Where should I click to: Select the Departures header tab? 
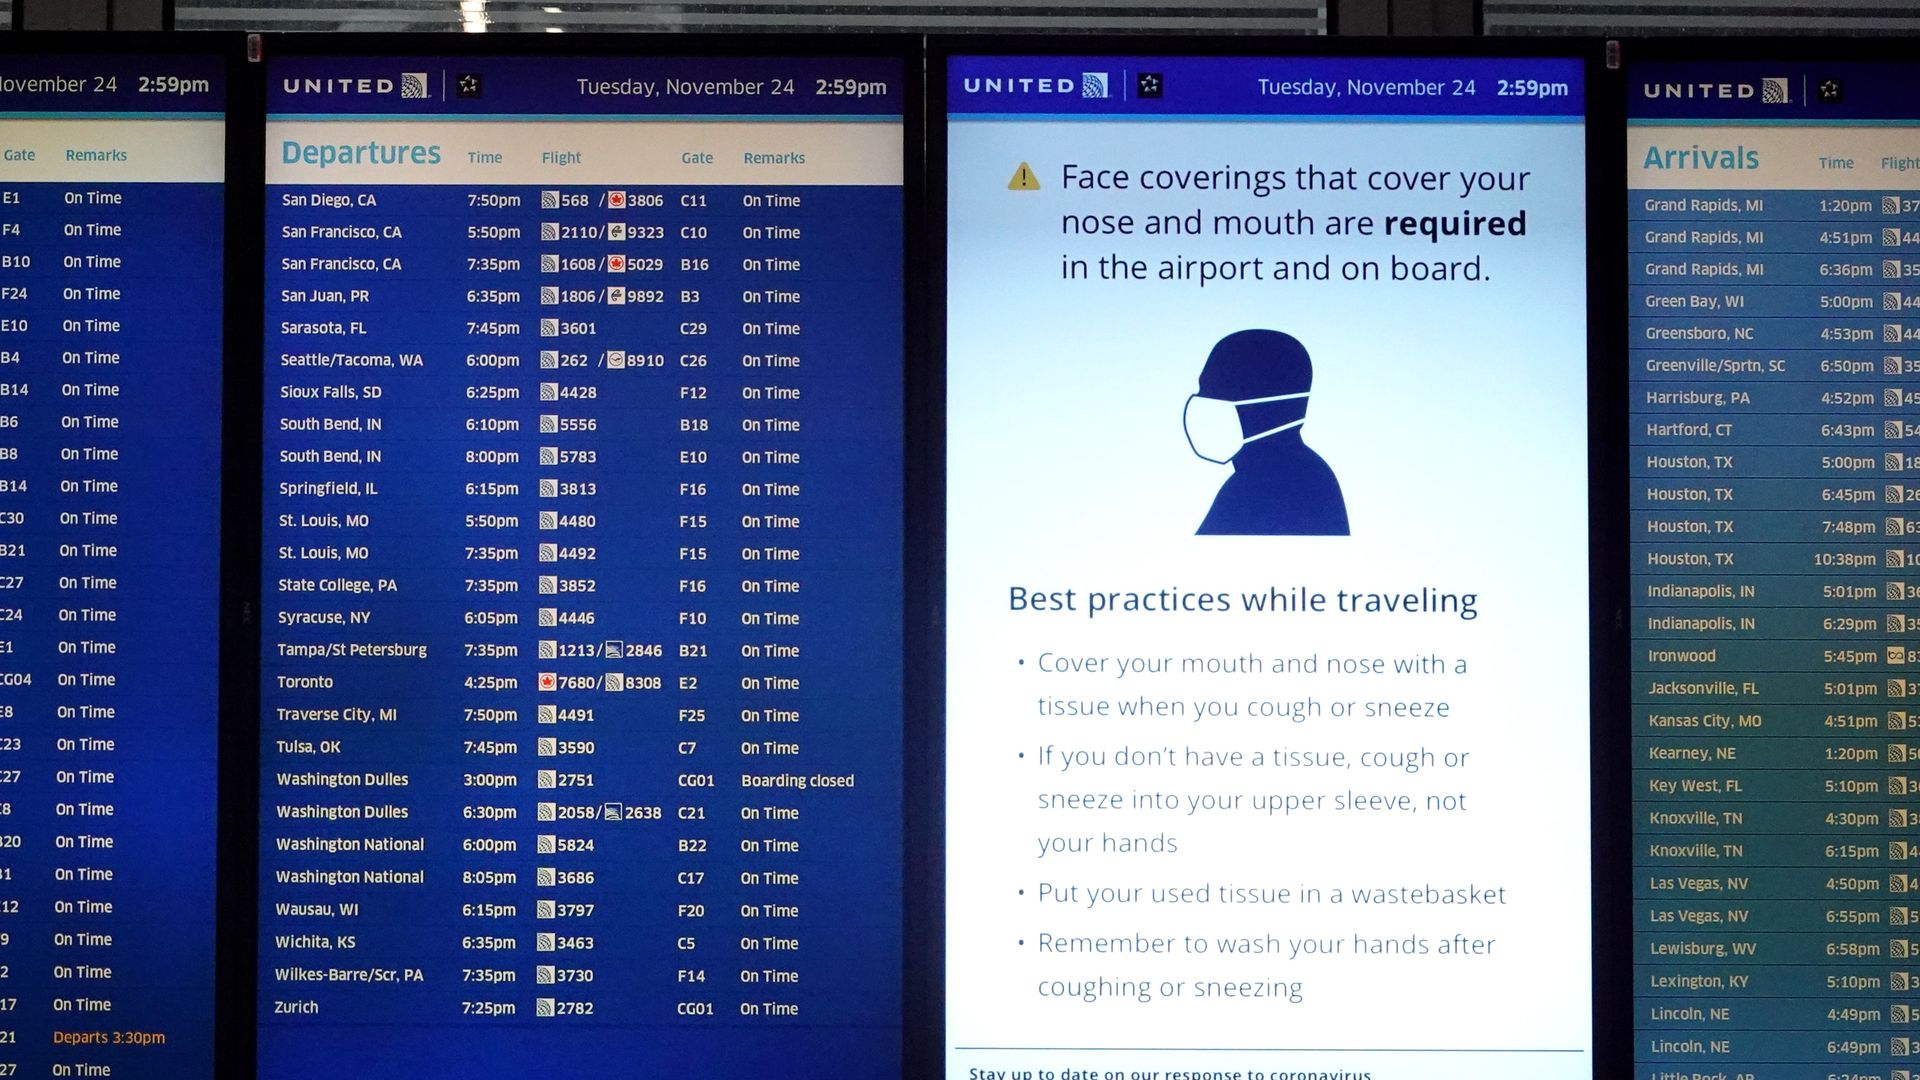tap(361, 153)
